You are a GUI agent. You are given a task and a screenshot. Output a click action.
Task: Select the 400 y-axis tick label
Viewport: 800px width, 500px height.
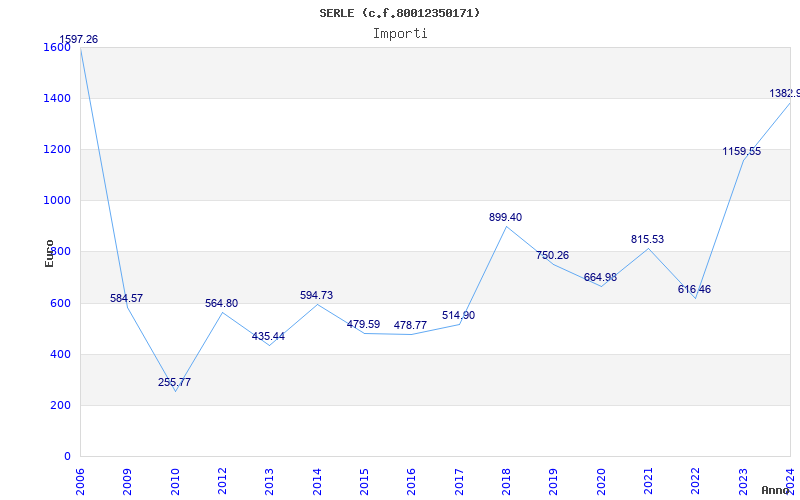click(x=60, y=354)
